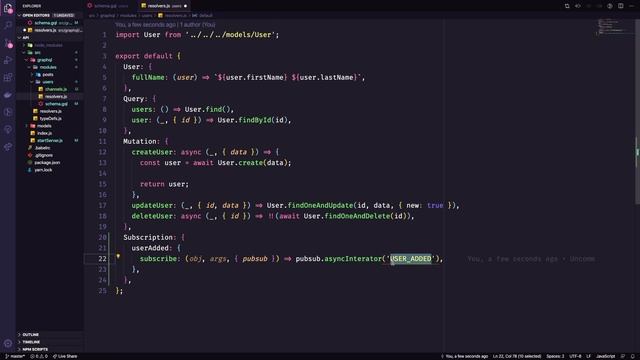640x360 pixels.
Task: Click the '1 author (You)' code lens above line 1
Action: point(197,24)
